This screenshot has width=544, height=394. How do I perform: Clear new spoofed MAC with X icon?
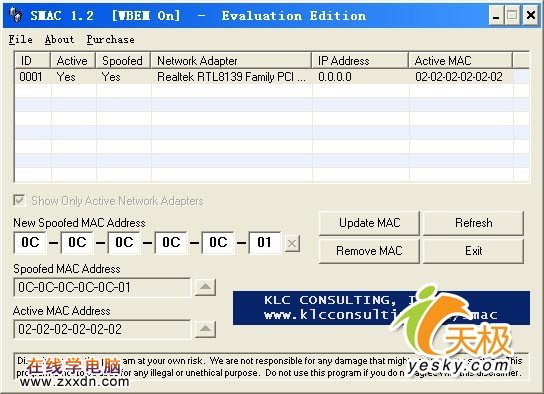tap(292, 243)
